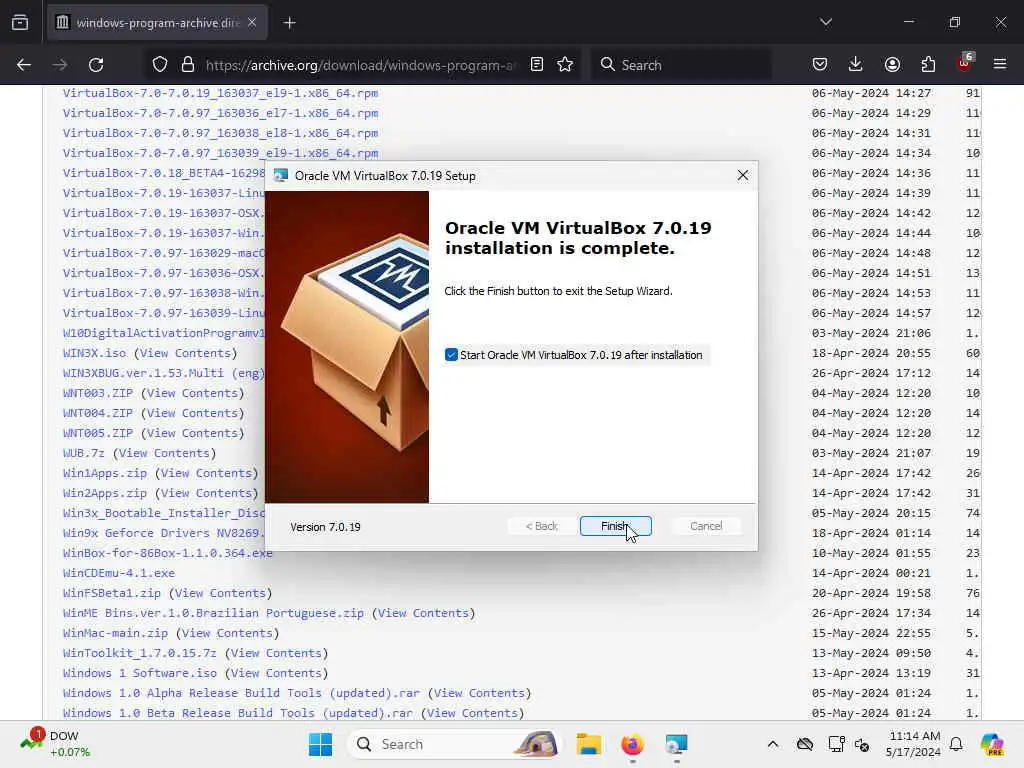The width and height of the screenshot is (1024, 768).
Task: Click the taskbar Search box
Action: 455,744
